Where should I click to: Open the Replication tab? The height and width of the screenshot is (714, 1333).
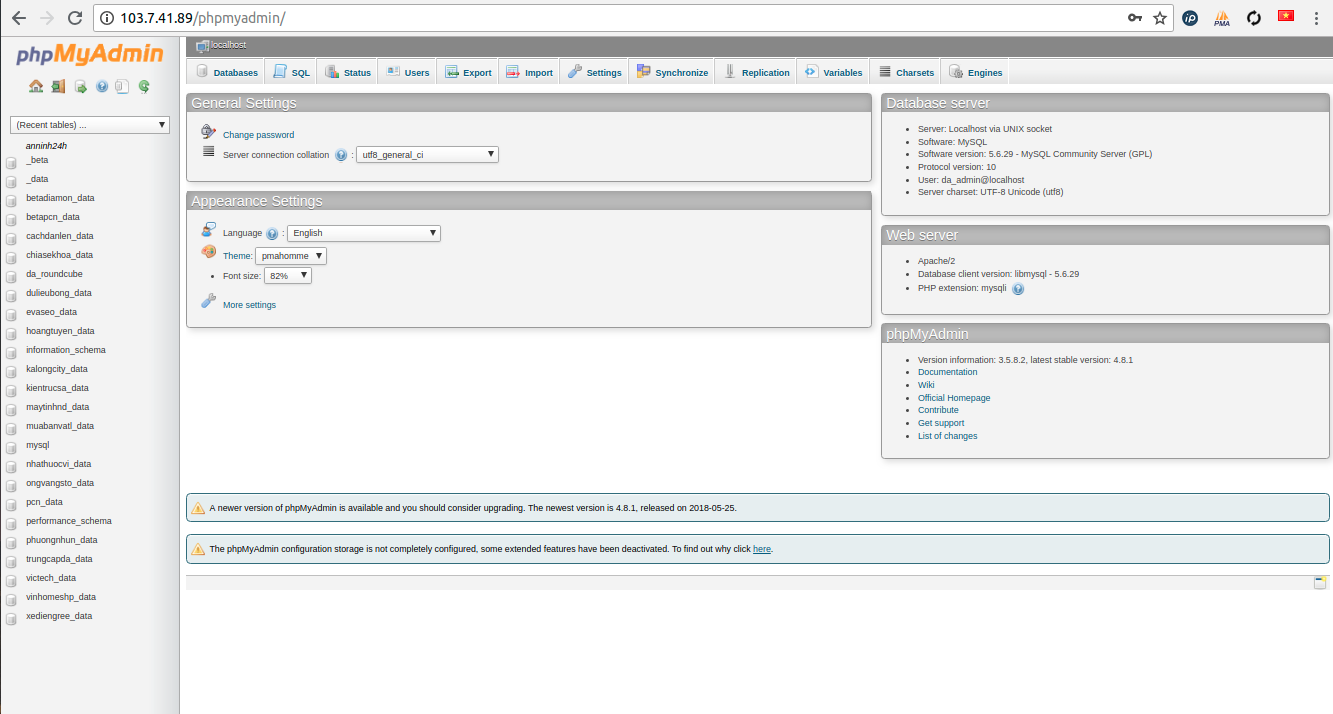pyautogui.click(x=757, y=72)
